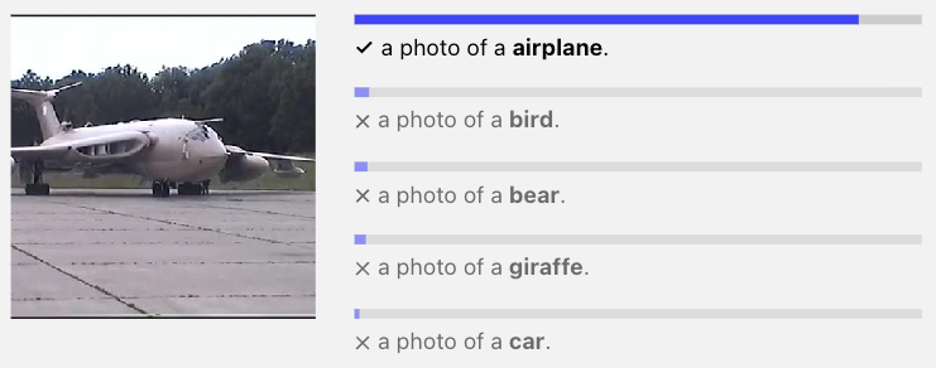
Task: Select the 'a photo of a car' label
Action: (x=464, y=342)
